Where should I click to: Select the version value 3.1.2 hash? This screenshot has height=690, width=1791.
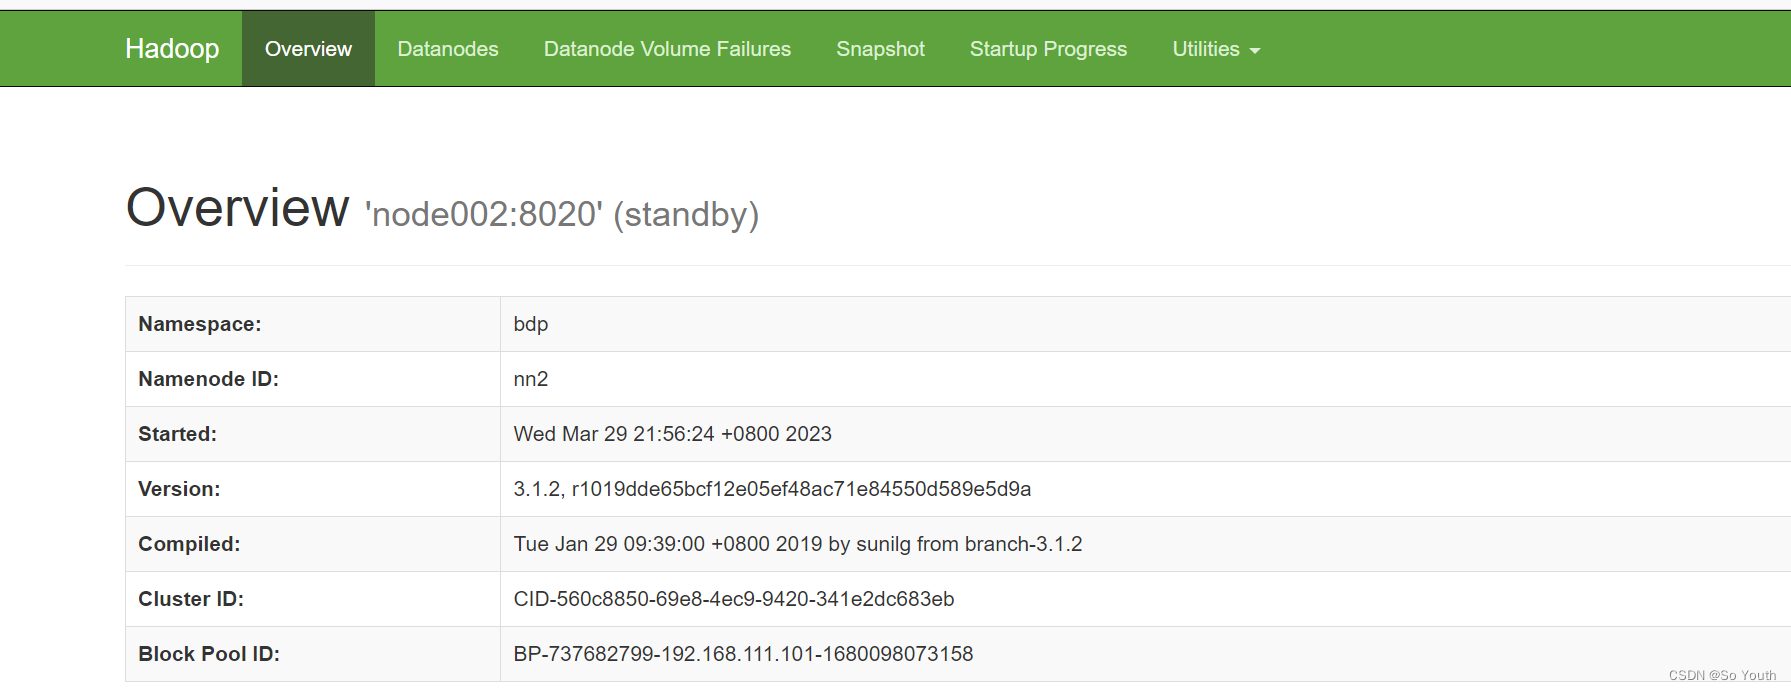772,489
